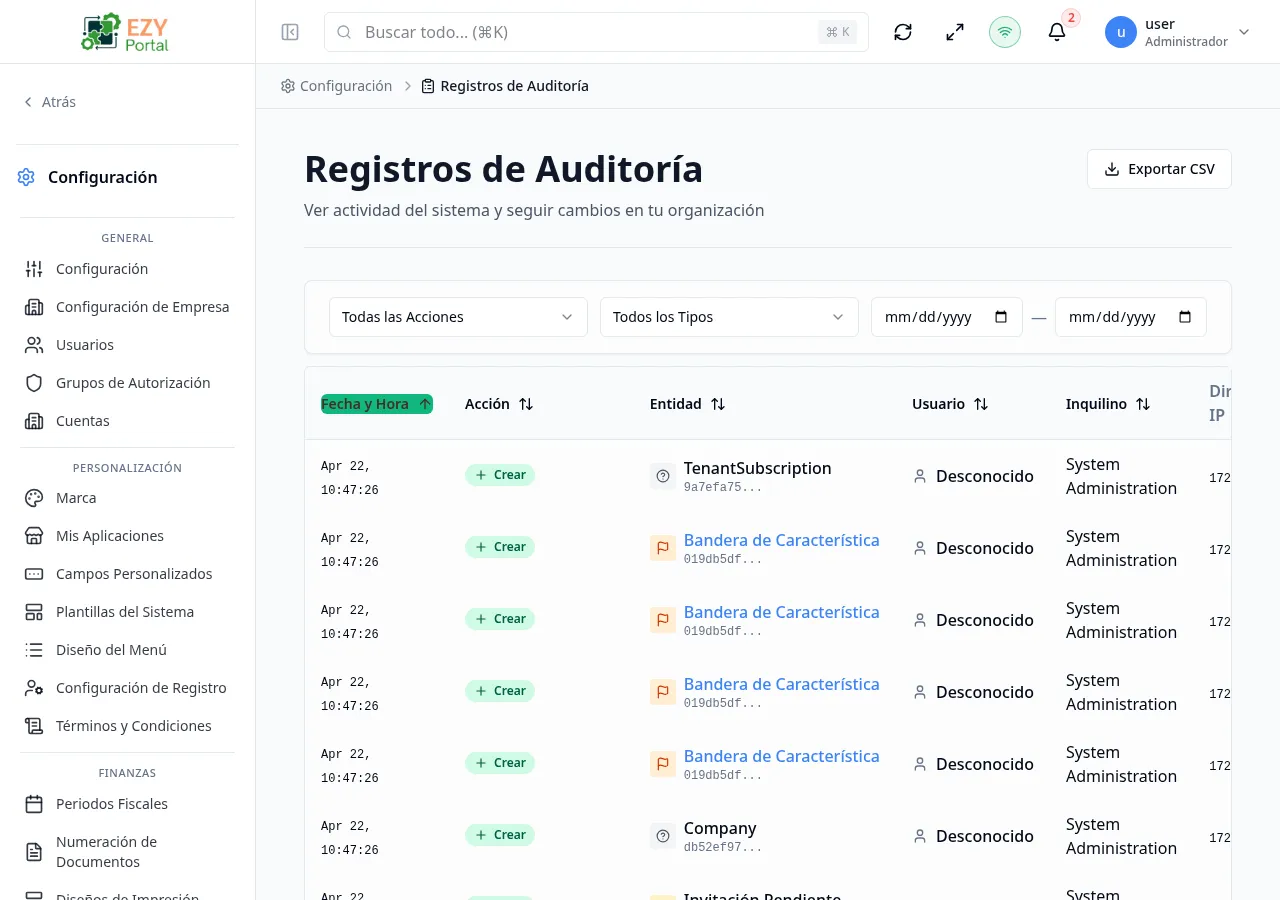Go back with Atrás link

coord(49,102)
